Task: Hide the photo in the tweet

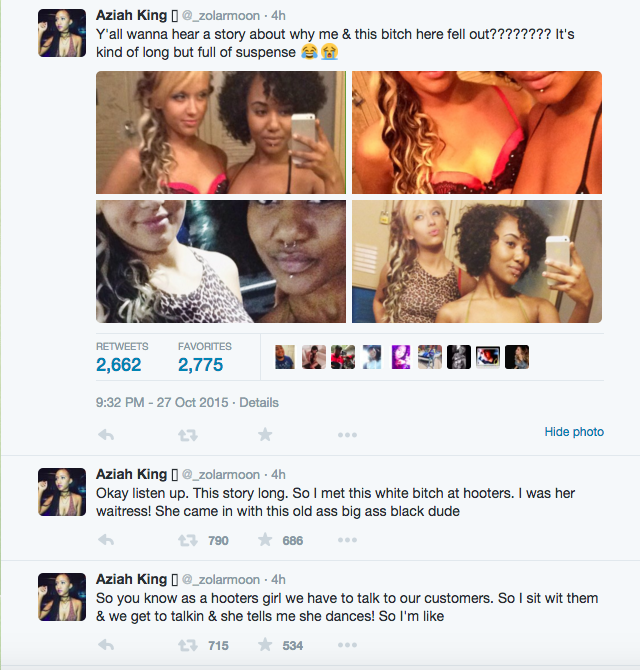Action: pos(574,432)
